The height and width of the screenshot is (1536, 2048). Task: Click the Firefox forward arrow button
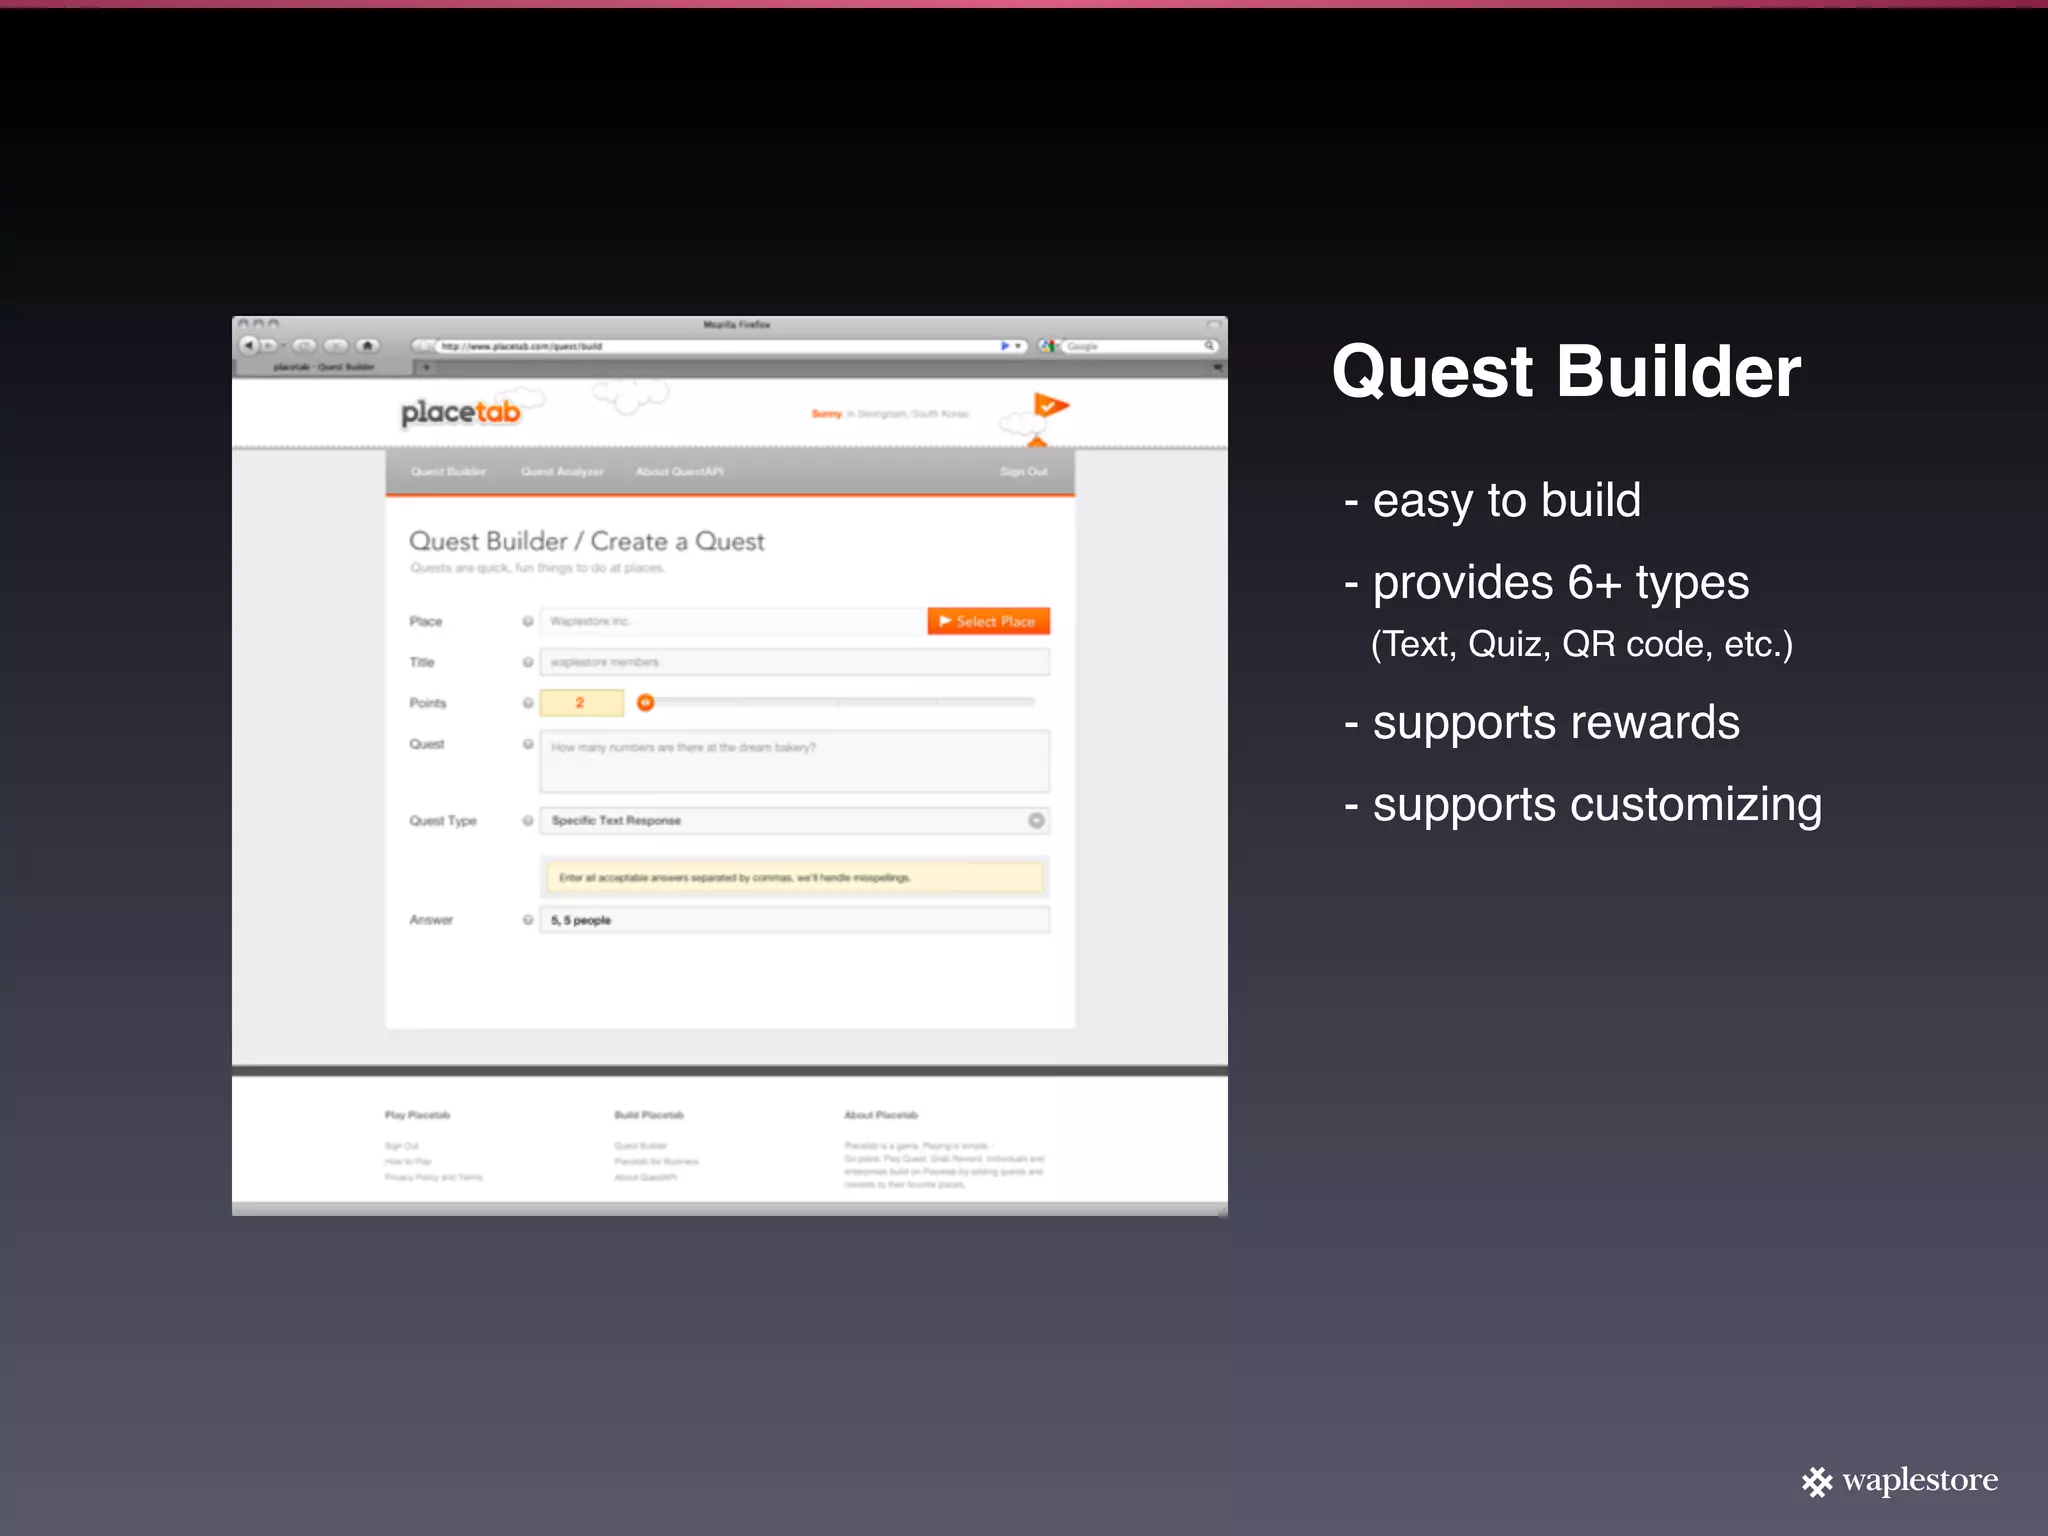(269, 345)
